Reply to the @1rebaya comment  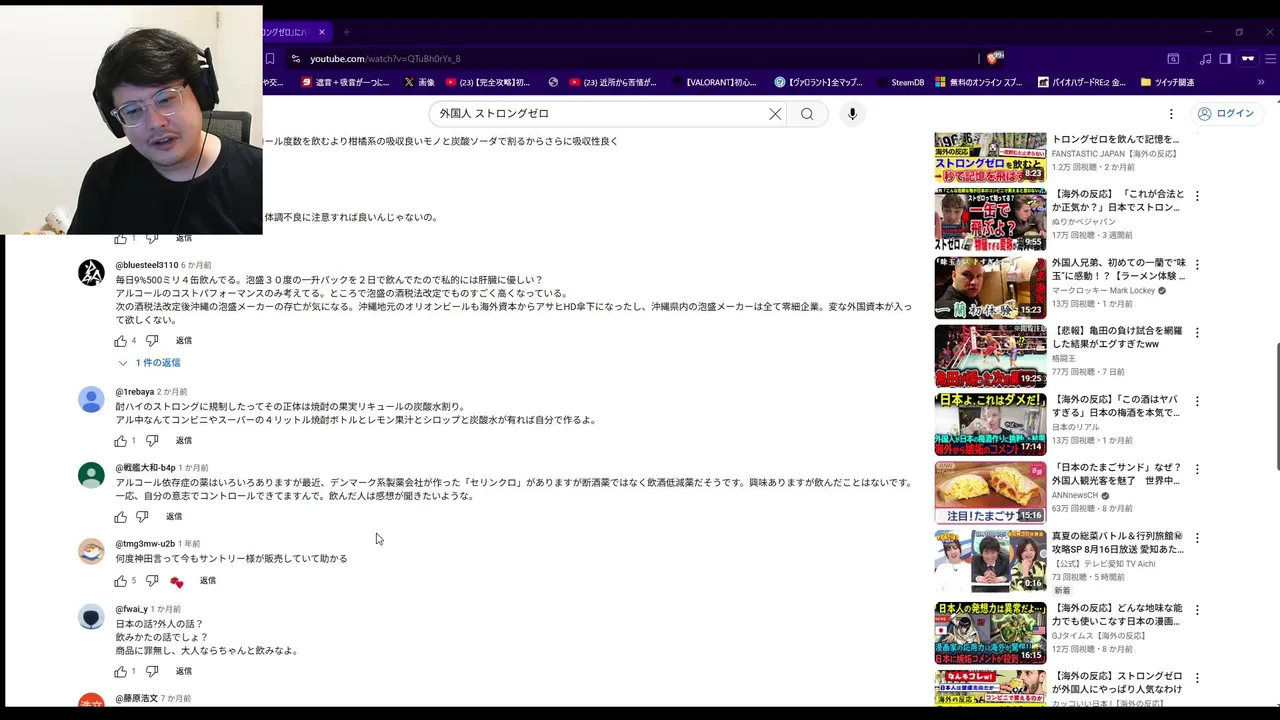(x=184, y=441)
